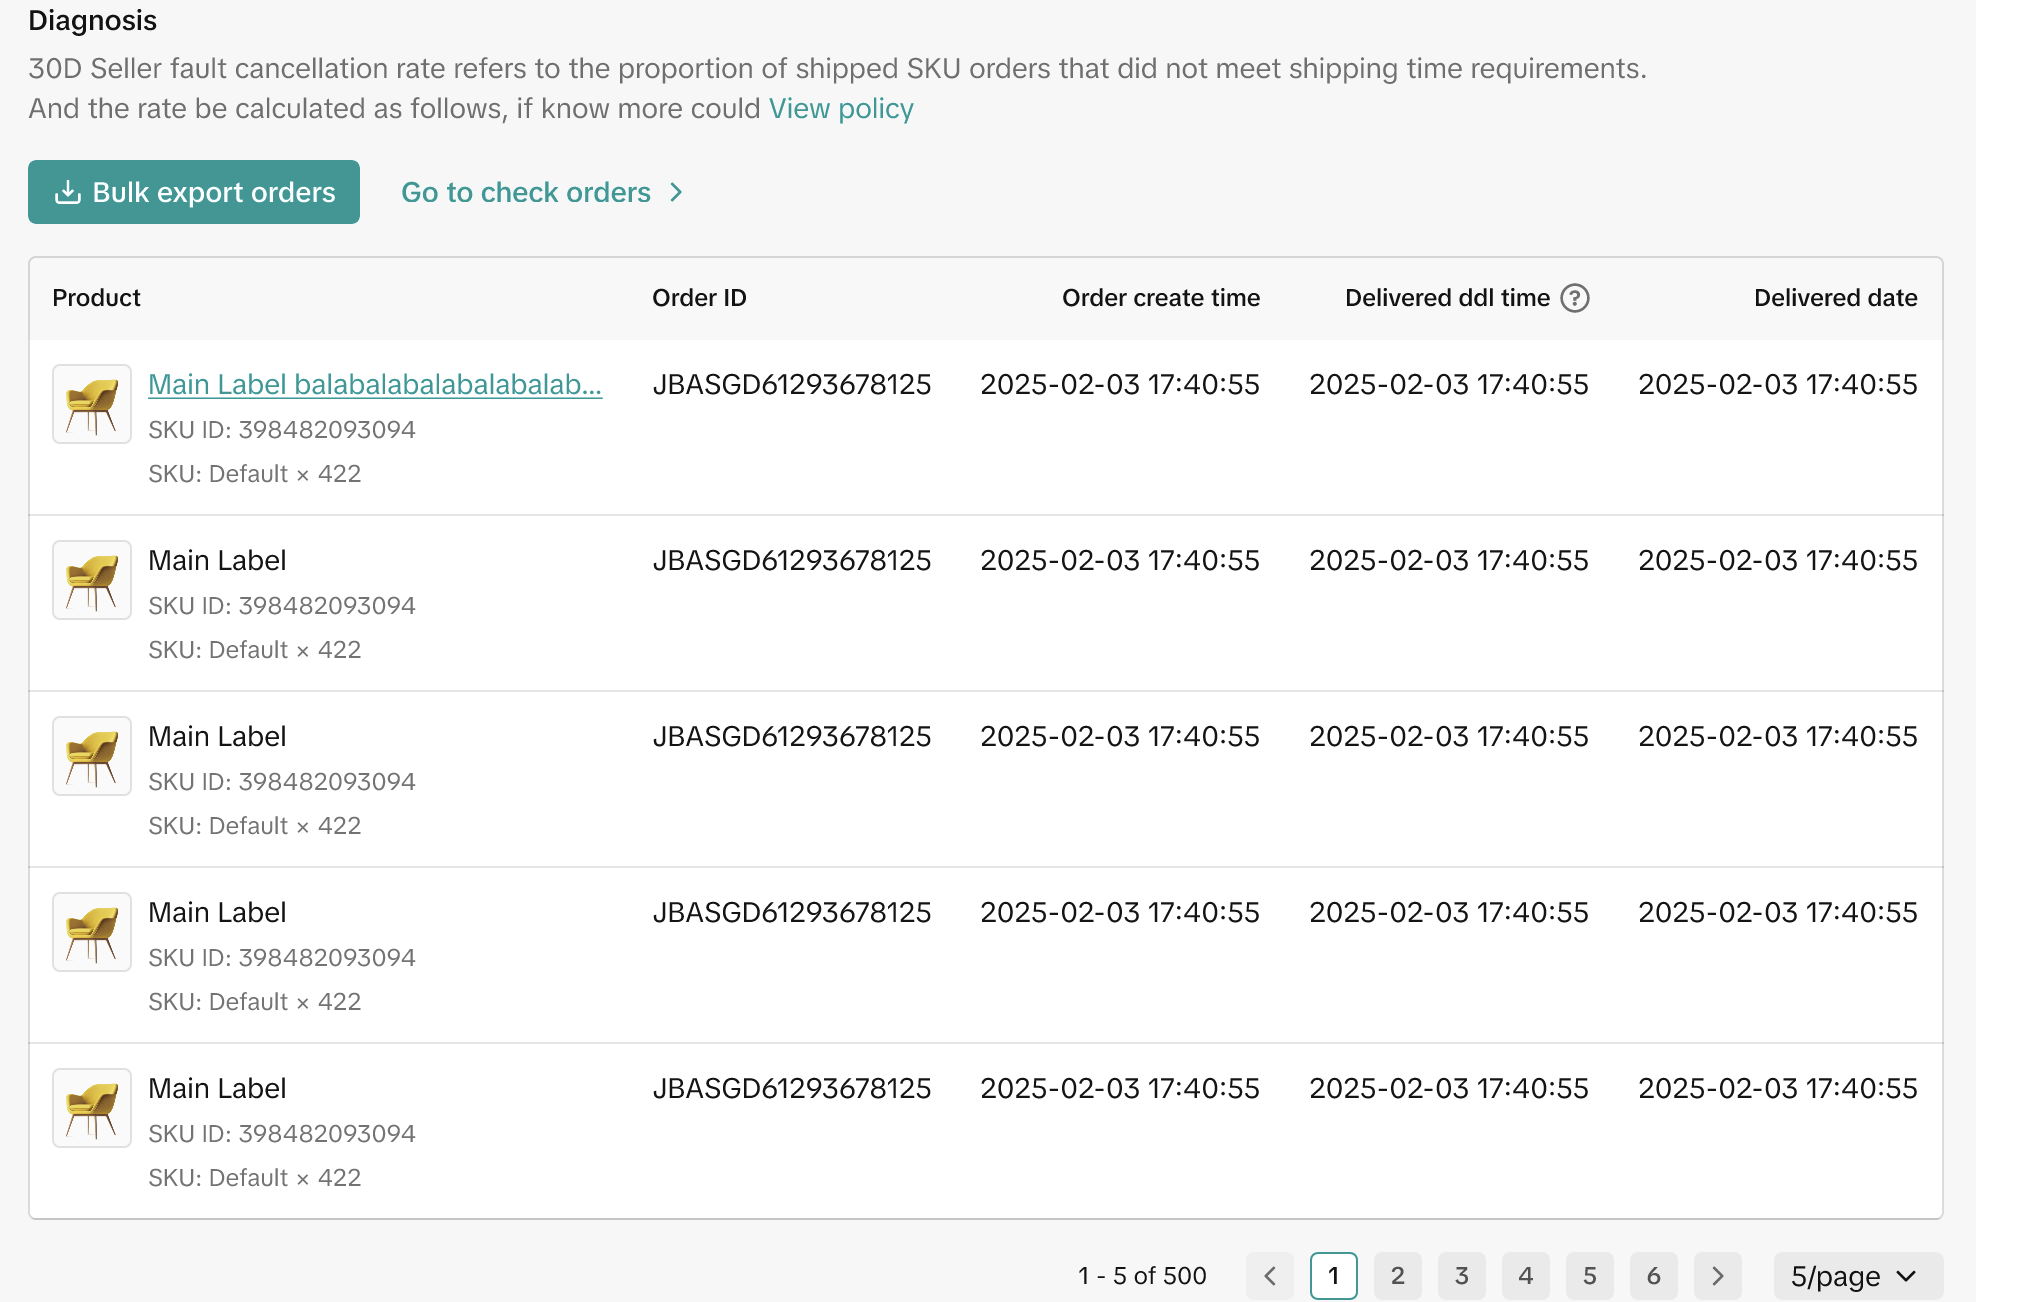Go to page 3
Image resolution: width=2018 pixels, height=1302 pixels.
[x=1461, y=1276]
